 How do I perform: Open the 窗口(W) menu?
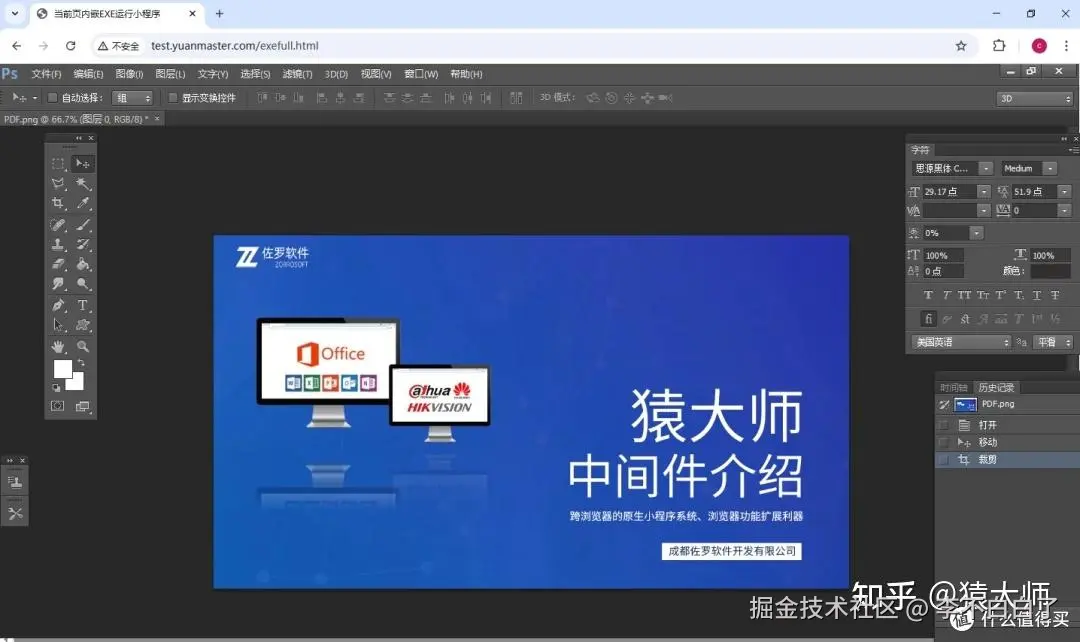pyautogui.click(x=421, y=74)
